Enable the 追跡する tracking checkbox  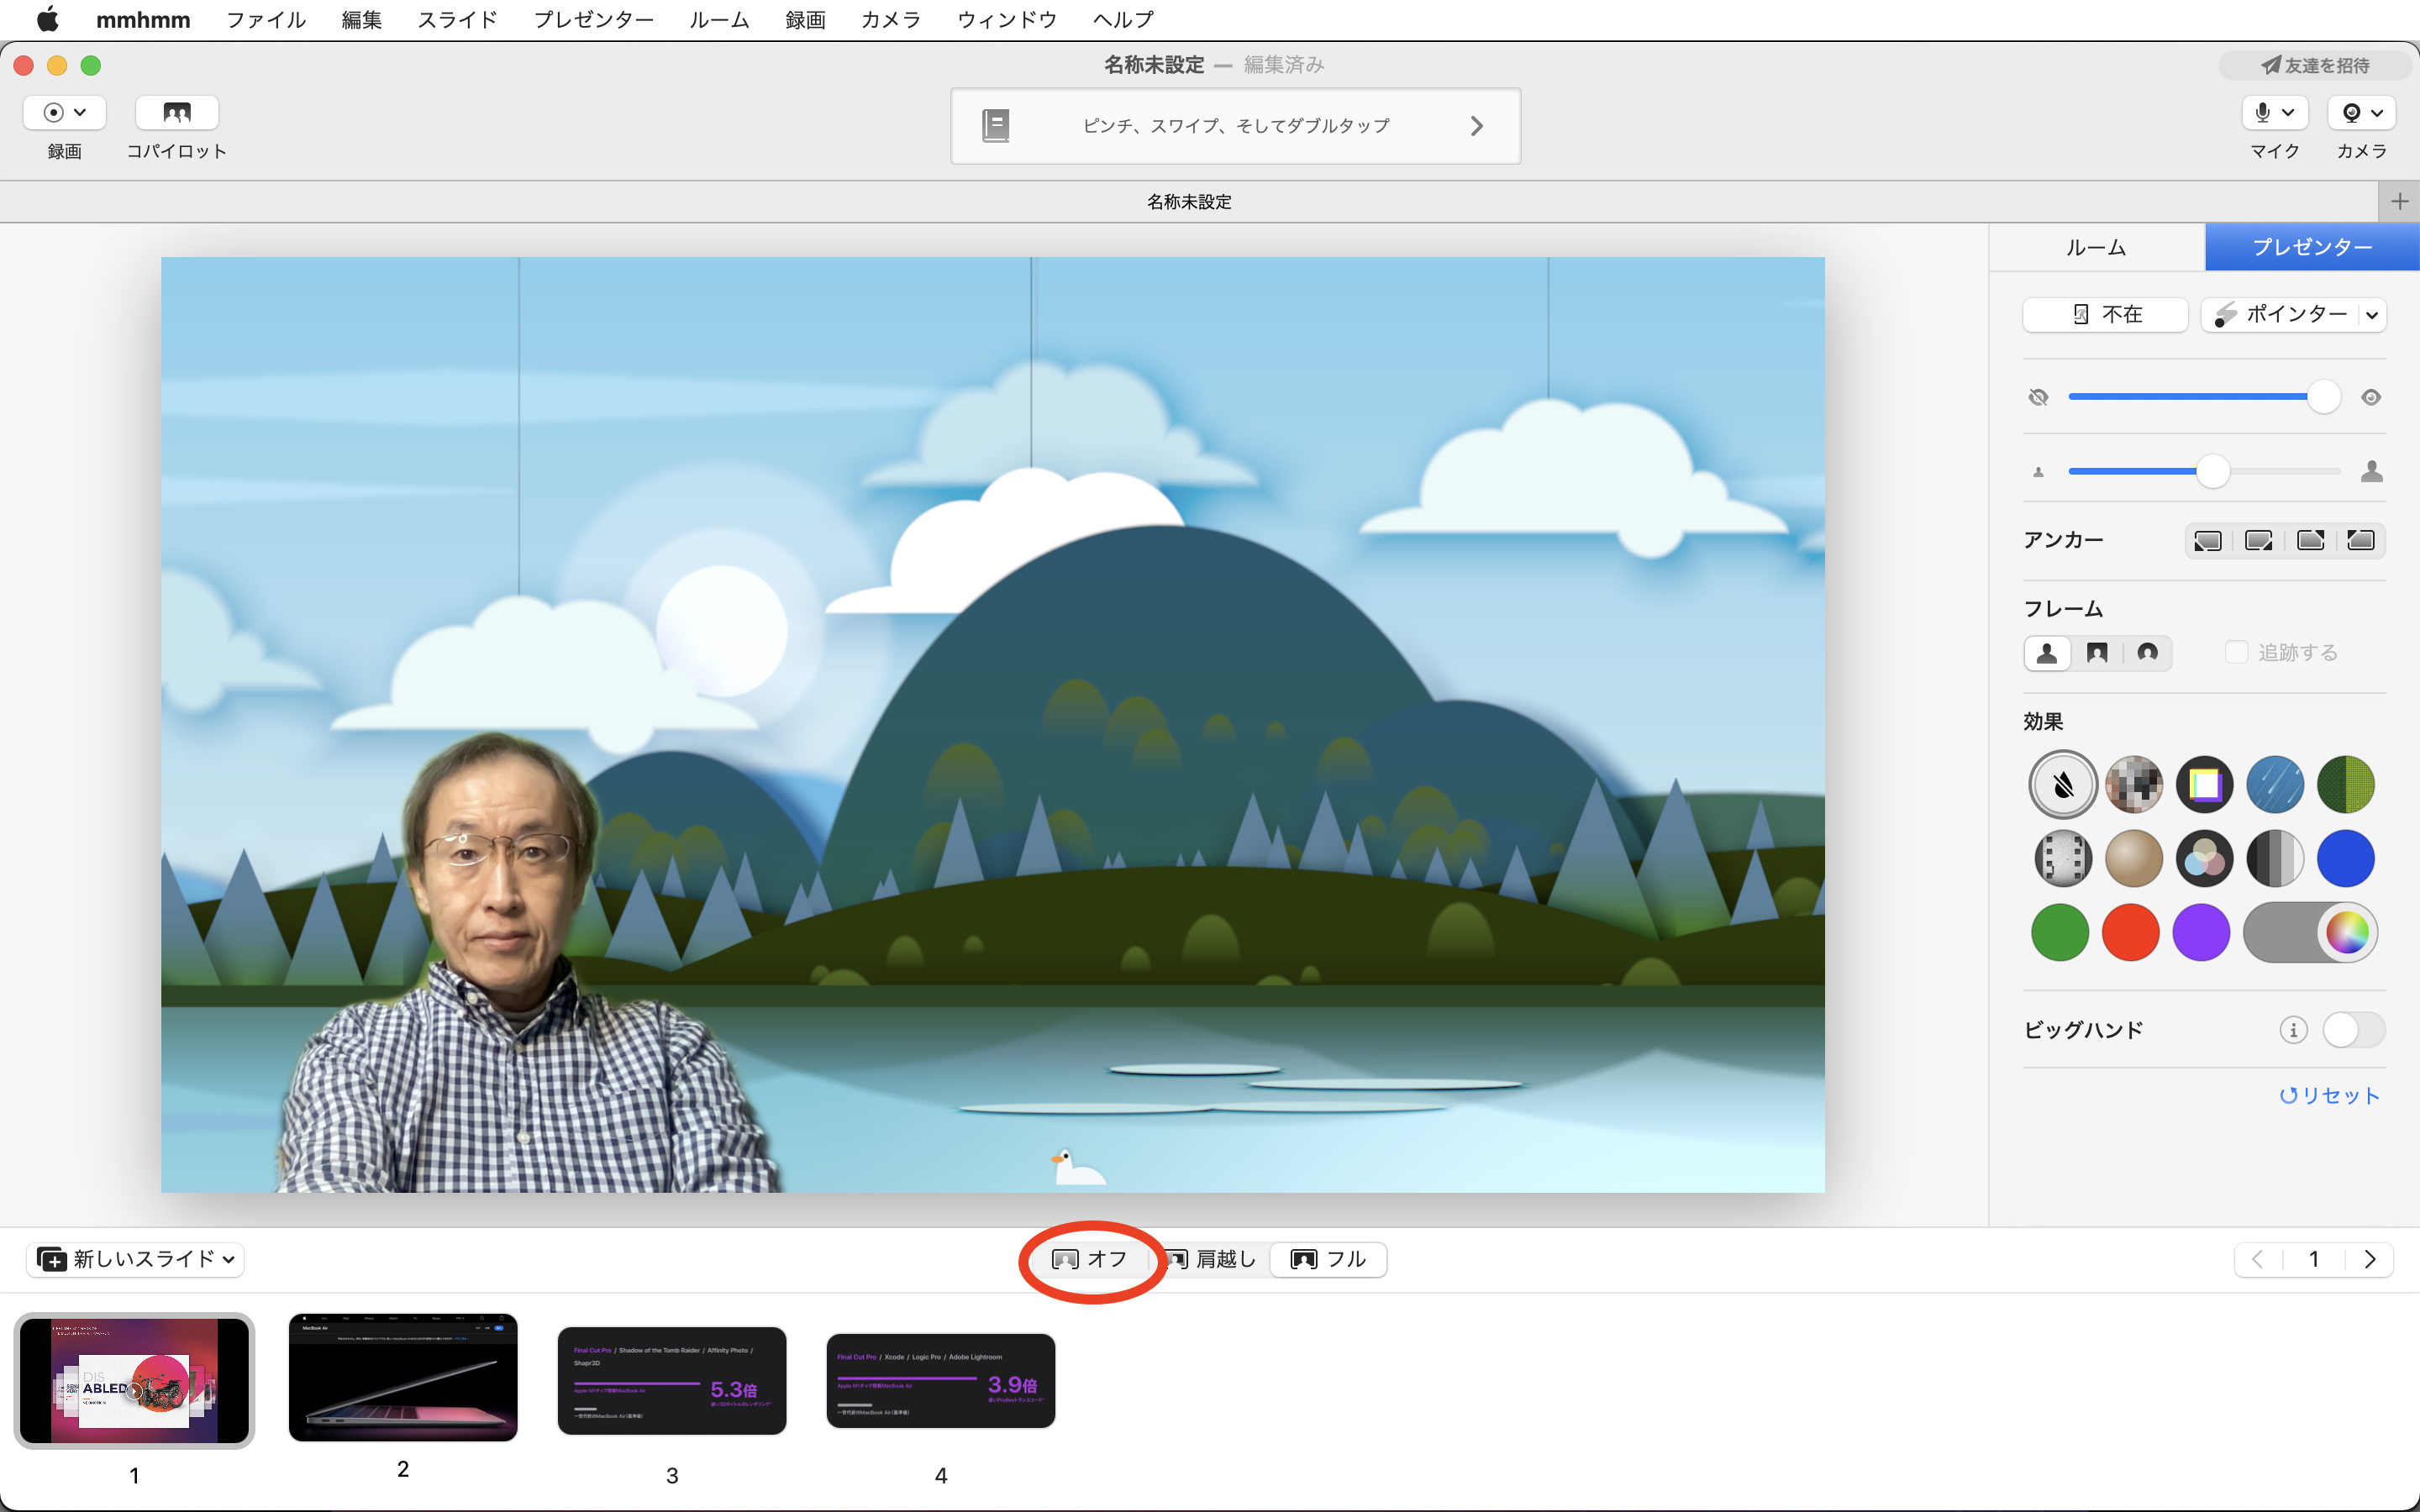coord(2237,652)
